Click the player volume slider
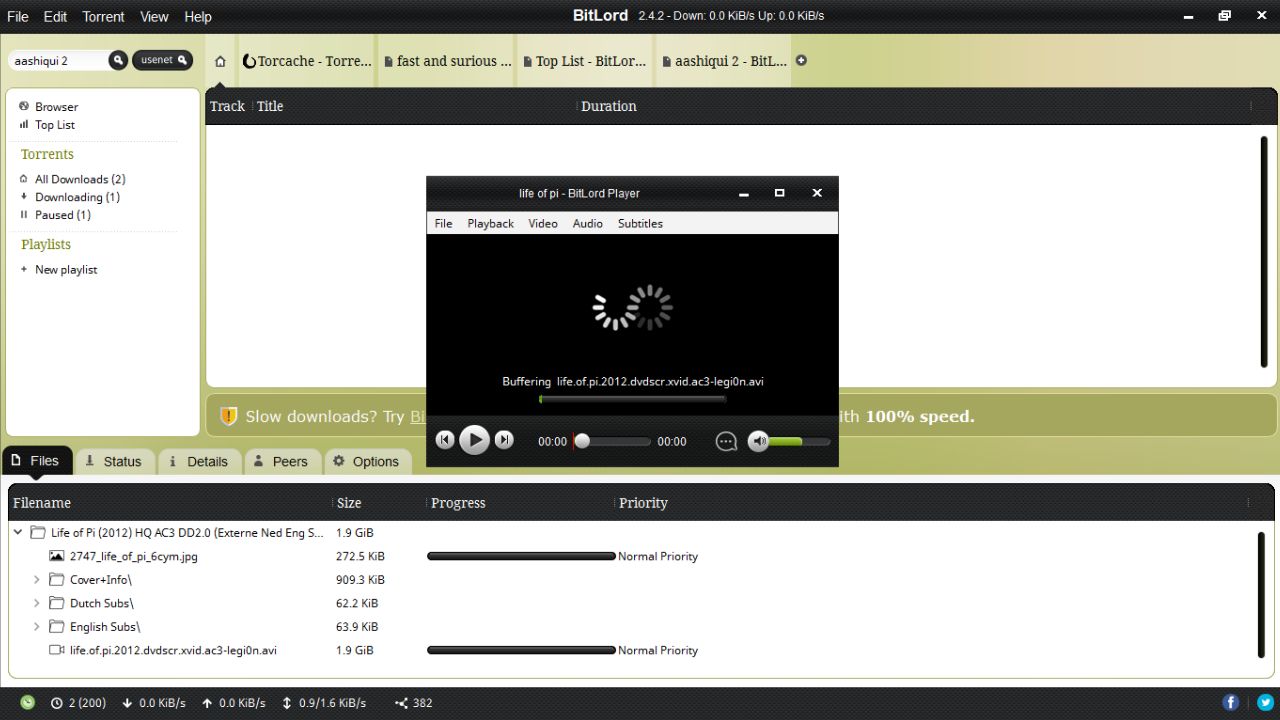The height and width of the screenshot is (720, 1280). pyautogui.click(x=799, y=441)
